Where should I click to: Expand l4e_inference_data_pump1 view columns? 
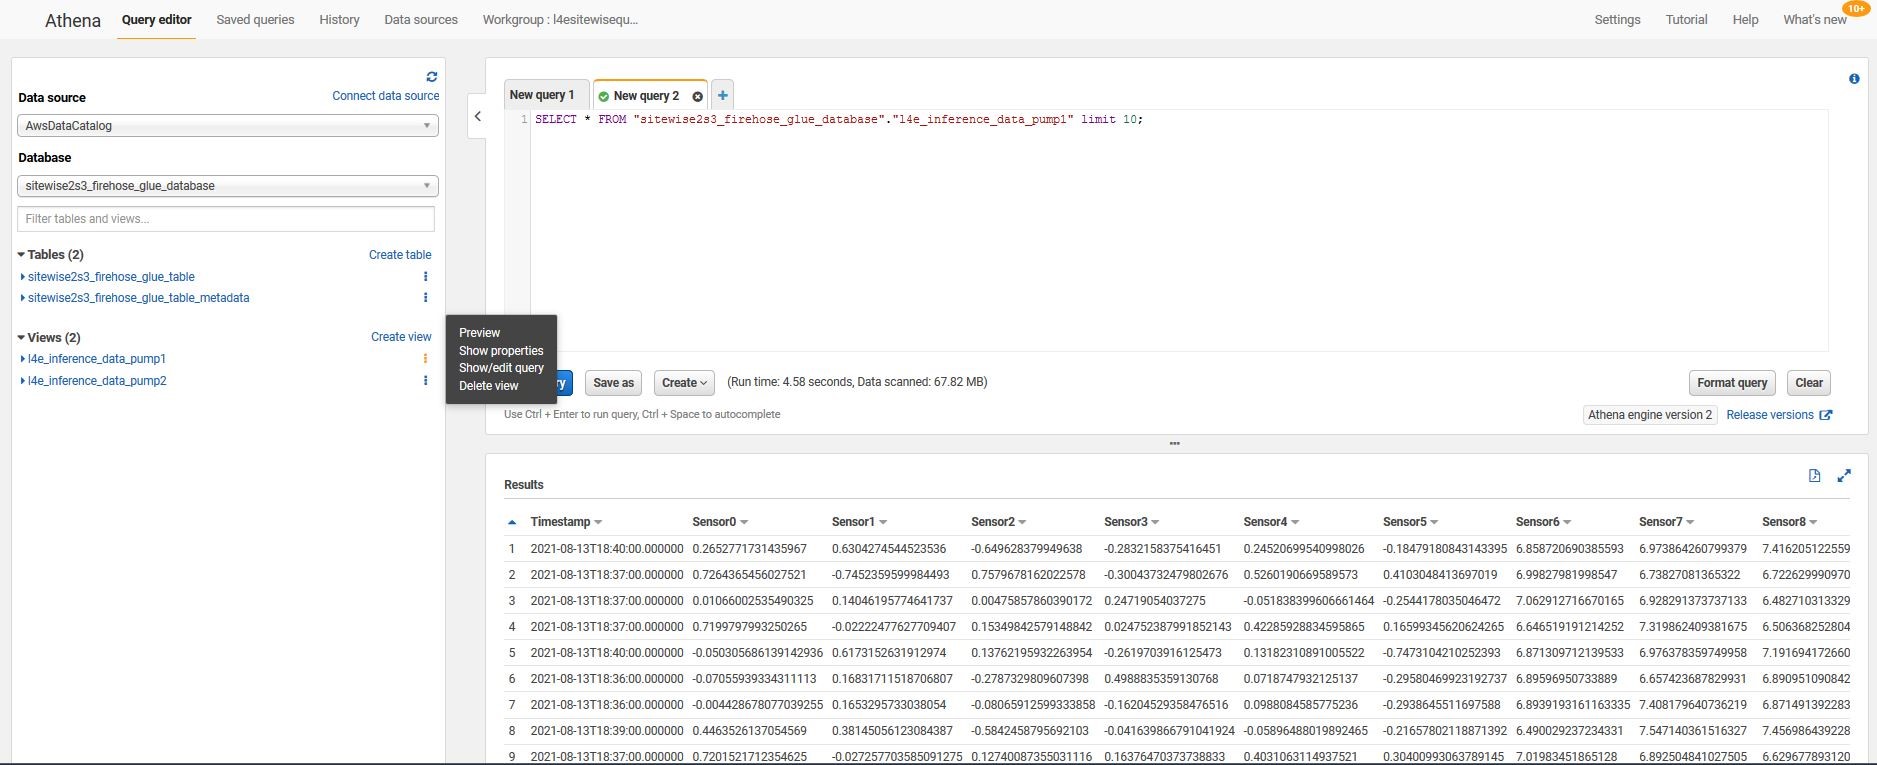[x=23, y=359]
